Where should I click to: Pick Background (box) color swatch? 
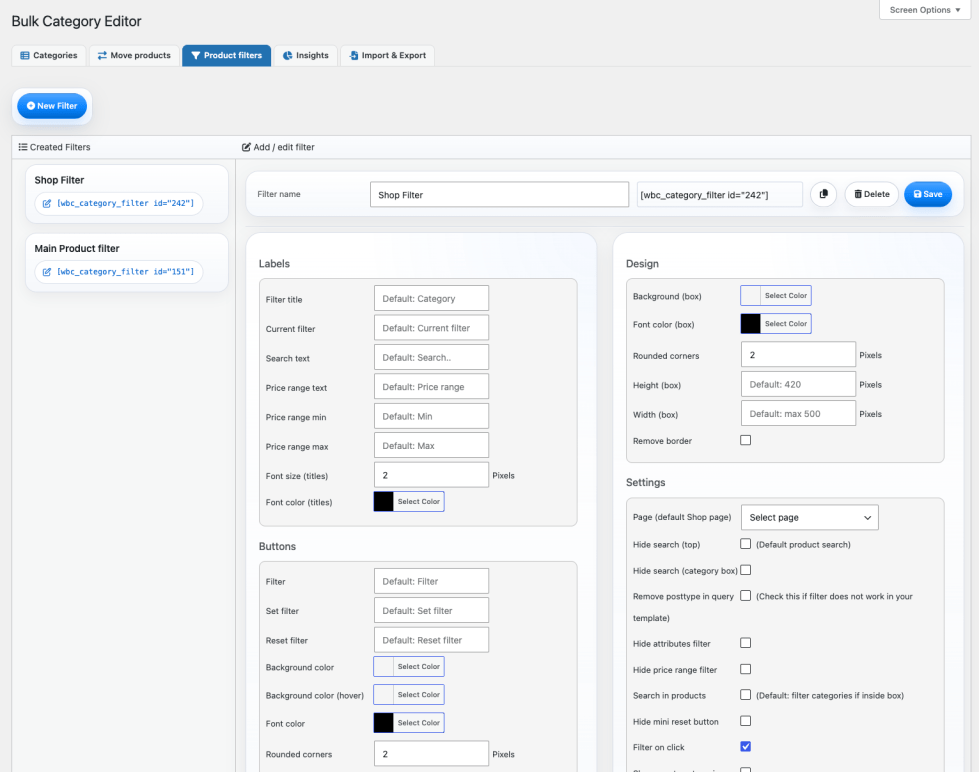pyautogui.click(x=750, y=295)
